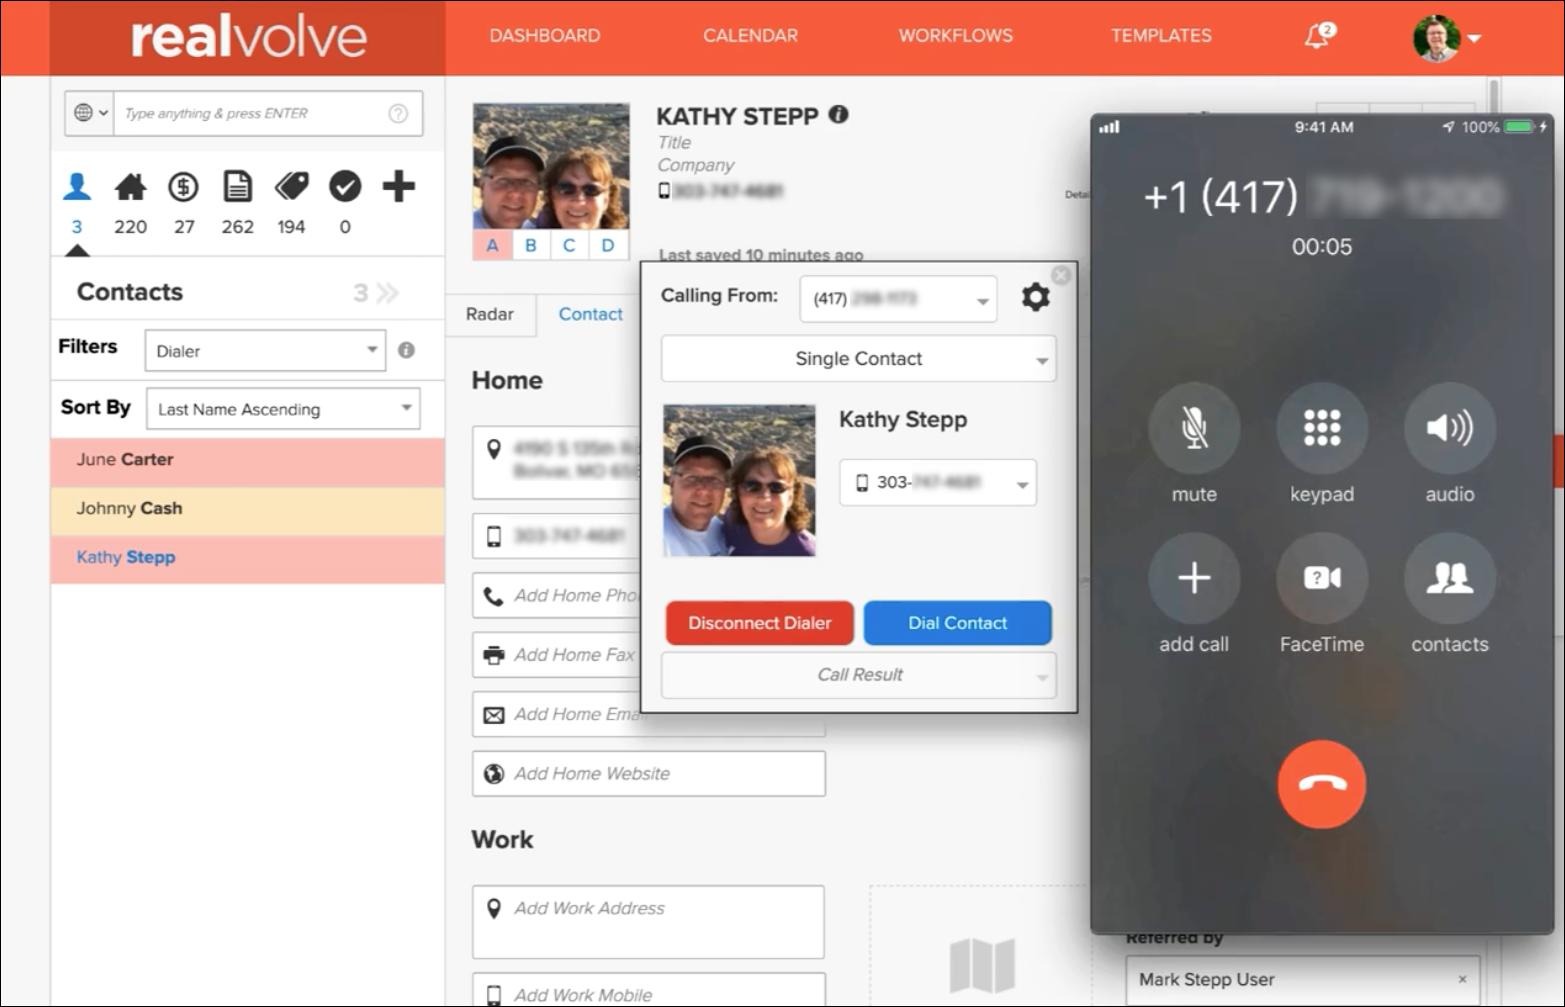This screenshot has height=1007, width=1565.
Task: Click the tags icon in the left sidebar
Action: (290, 186)
